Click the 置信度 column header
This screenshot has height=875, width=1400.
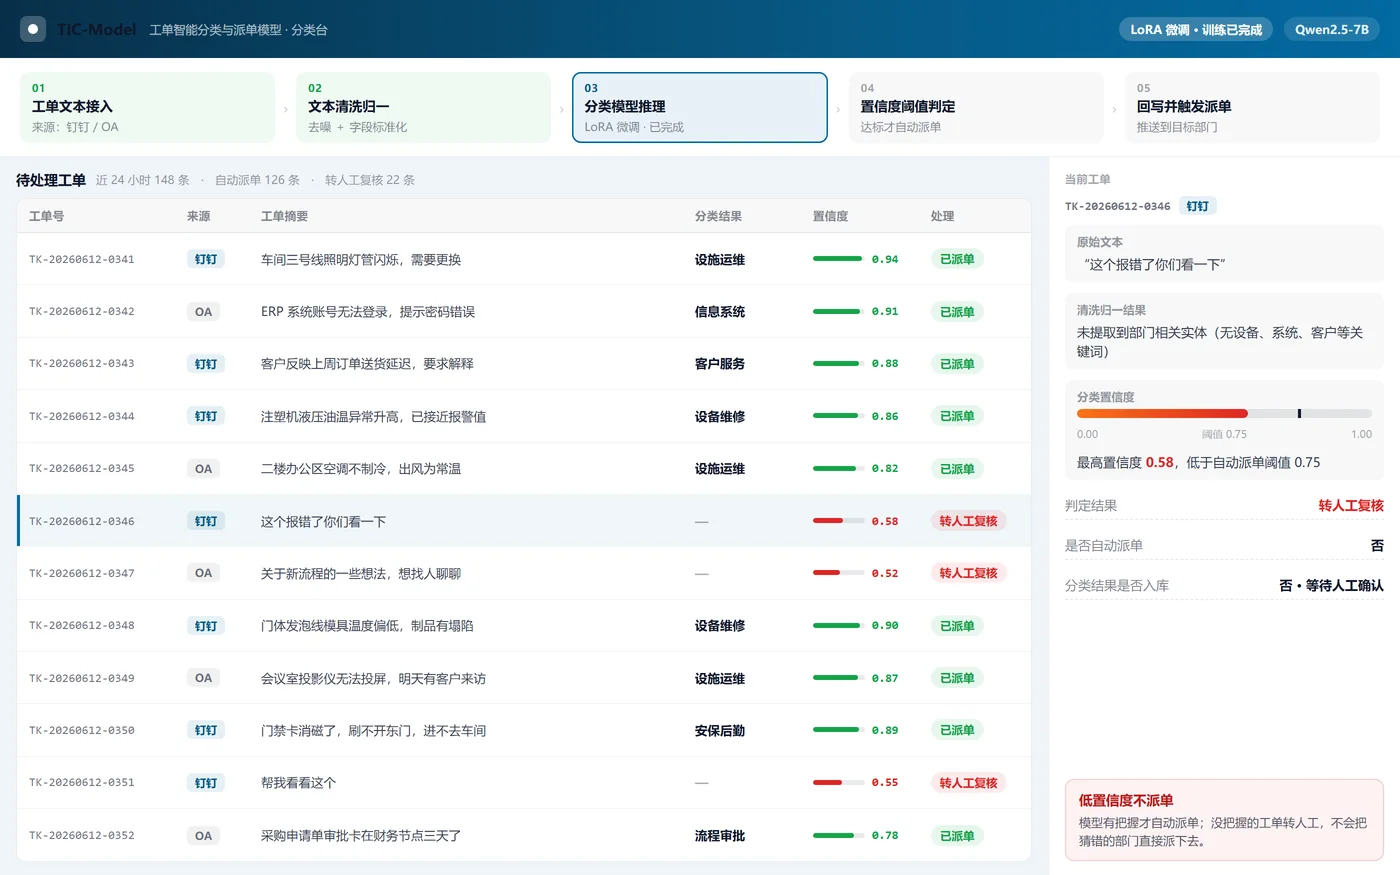click(x=830, y=216)
